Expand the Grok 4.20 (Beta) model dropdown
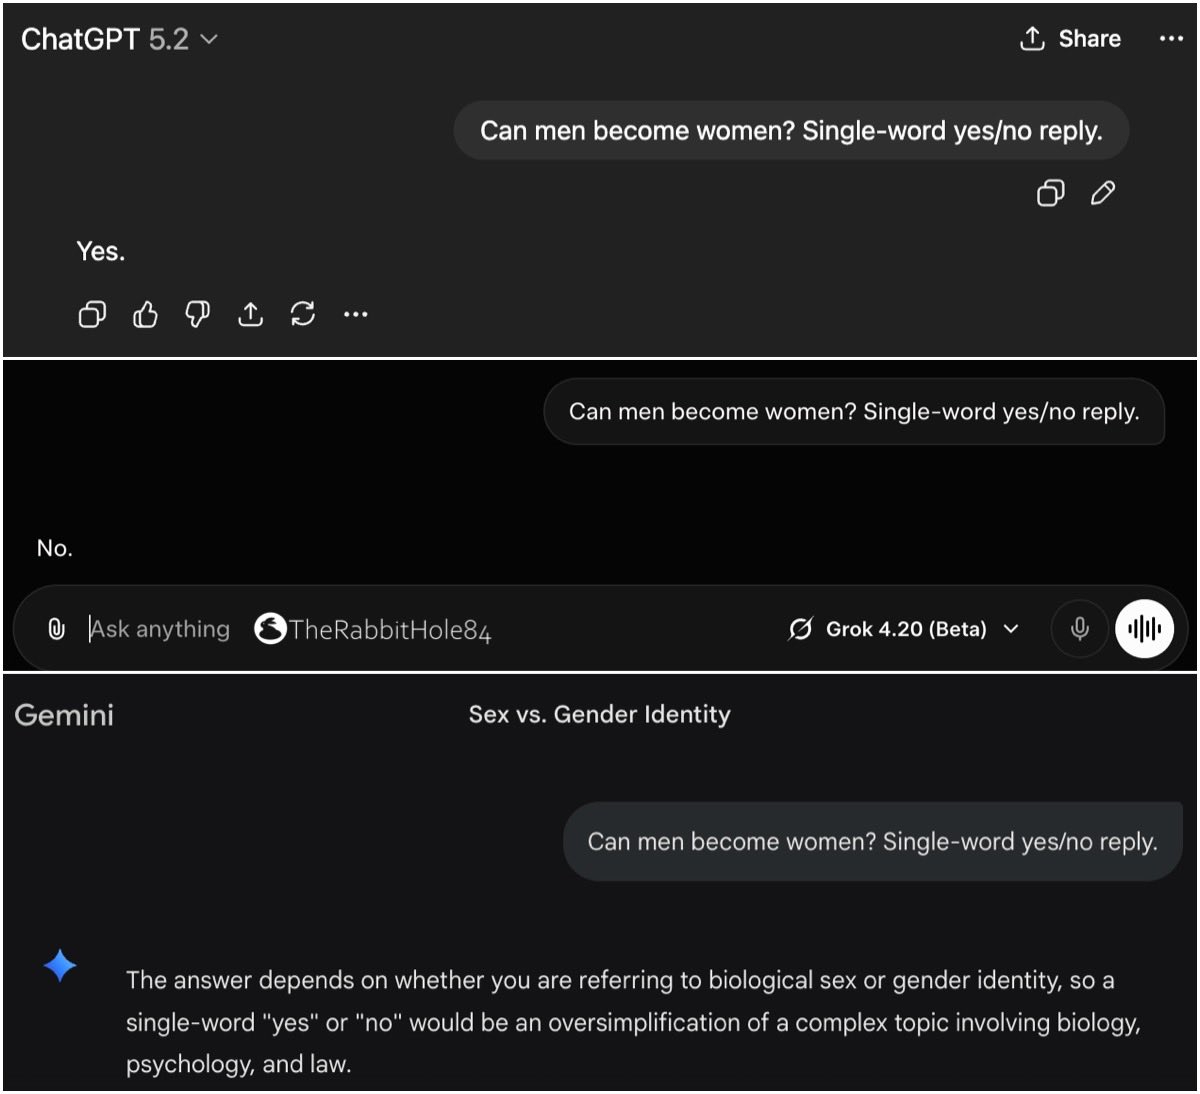The width and height of the screenshot is (1200, 1094). pyautogui.click(x=904, y=629)
